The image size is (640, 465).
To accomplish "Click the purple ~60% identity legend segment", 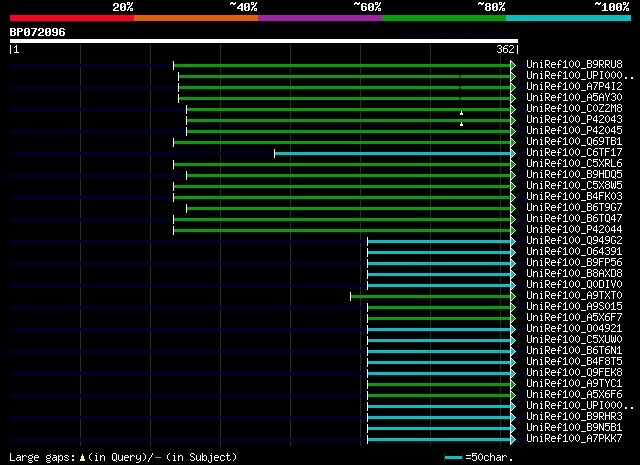I will pos(320,18).
